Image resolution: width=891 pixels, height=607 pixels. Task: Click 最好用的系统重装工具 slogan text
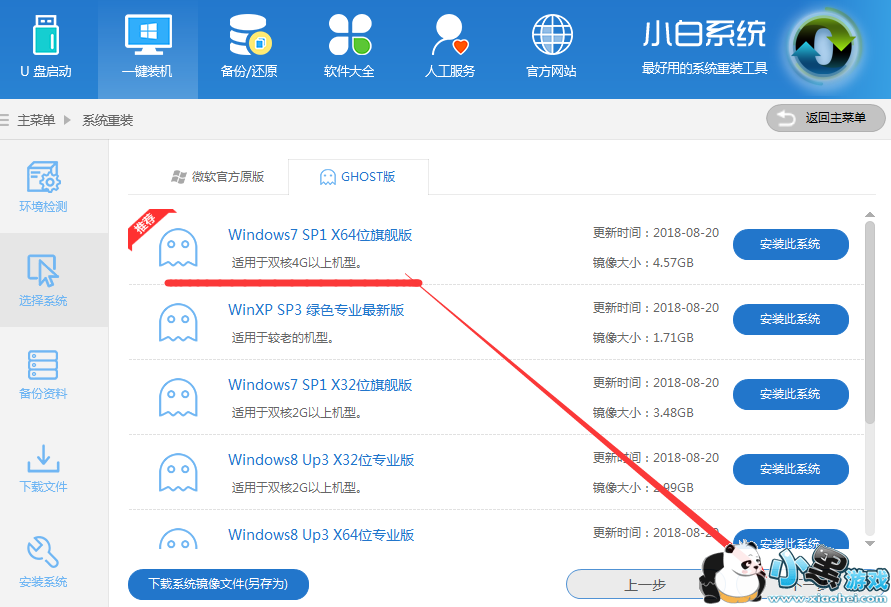click(x=705, y=68)
